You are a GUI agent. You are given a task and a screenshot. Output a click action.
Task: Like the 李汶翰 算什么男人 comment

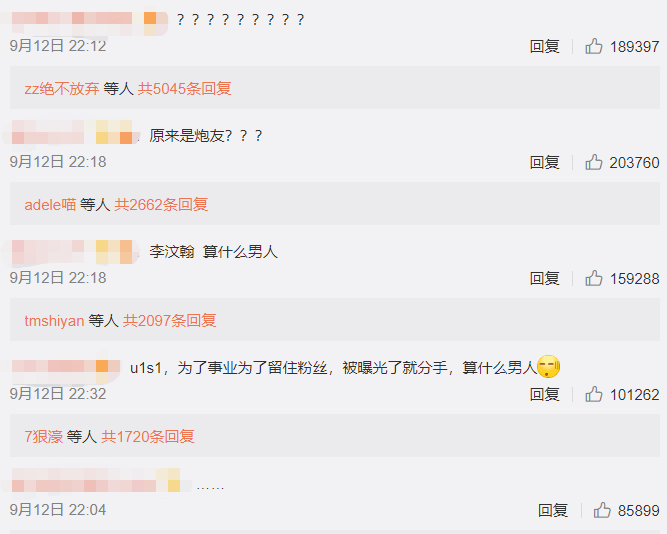pyautogui.click(x=594, y=279)
